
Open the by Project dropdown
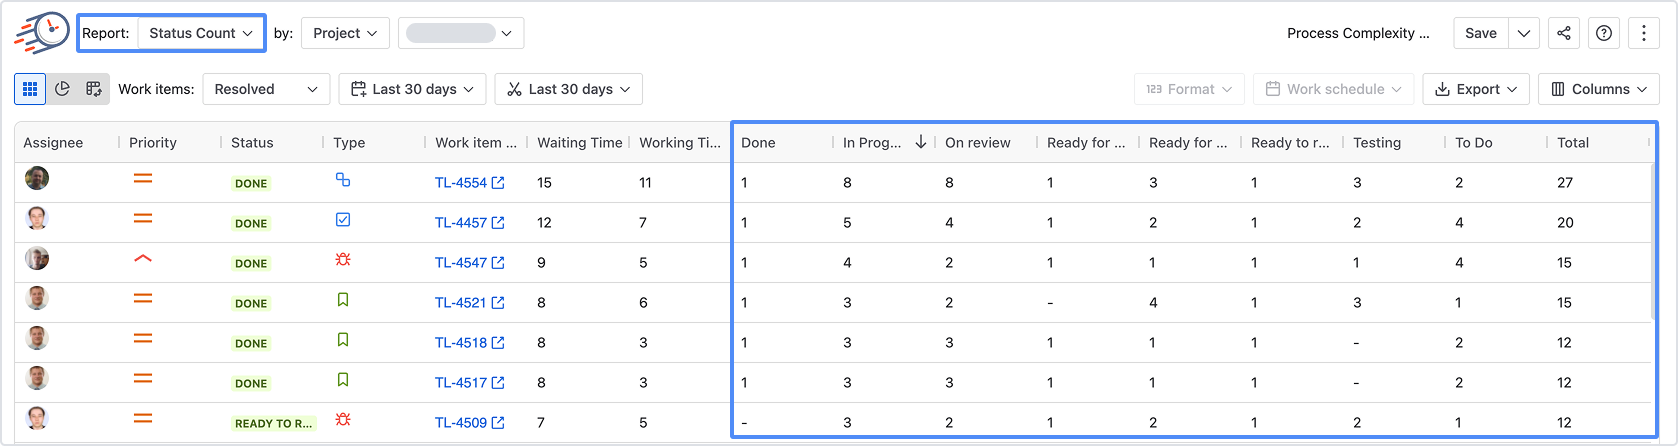[x=345, y=33]
